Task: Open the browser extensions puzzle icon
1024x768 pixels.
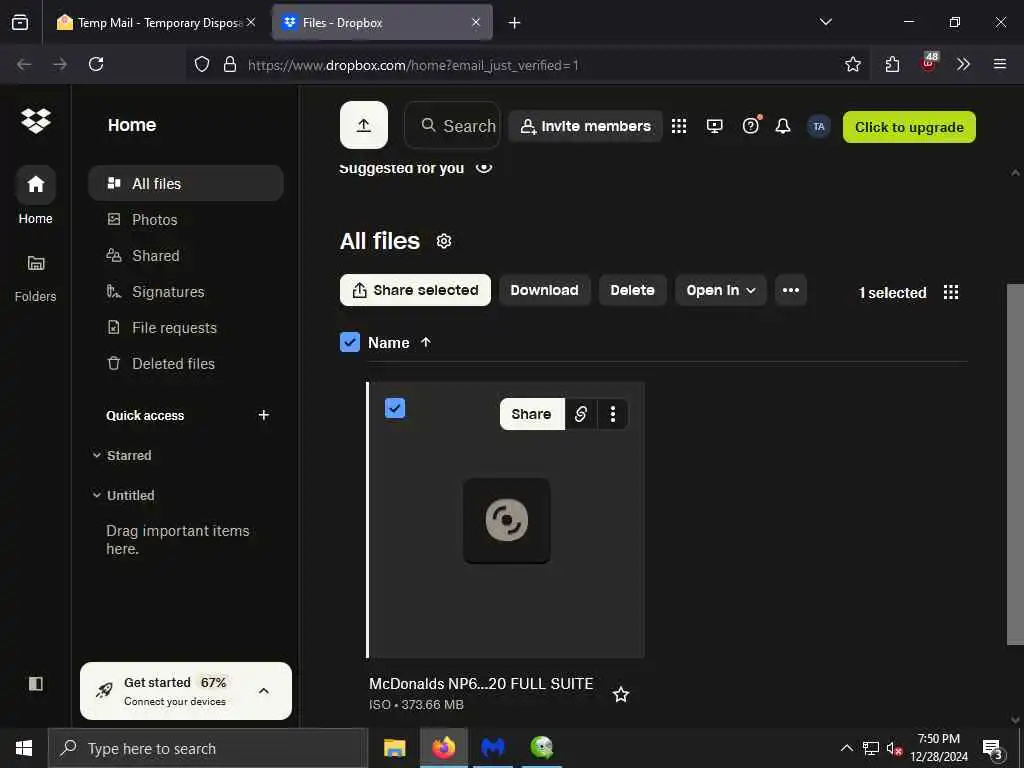Action: pyautogui.click(x=892, y=64)
